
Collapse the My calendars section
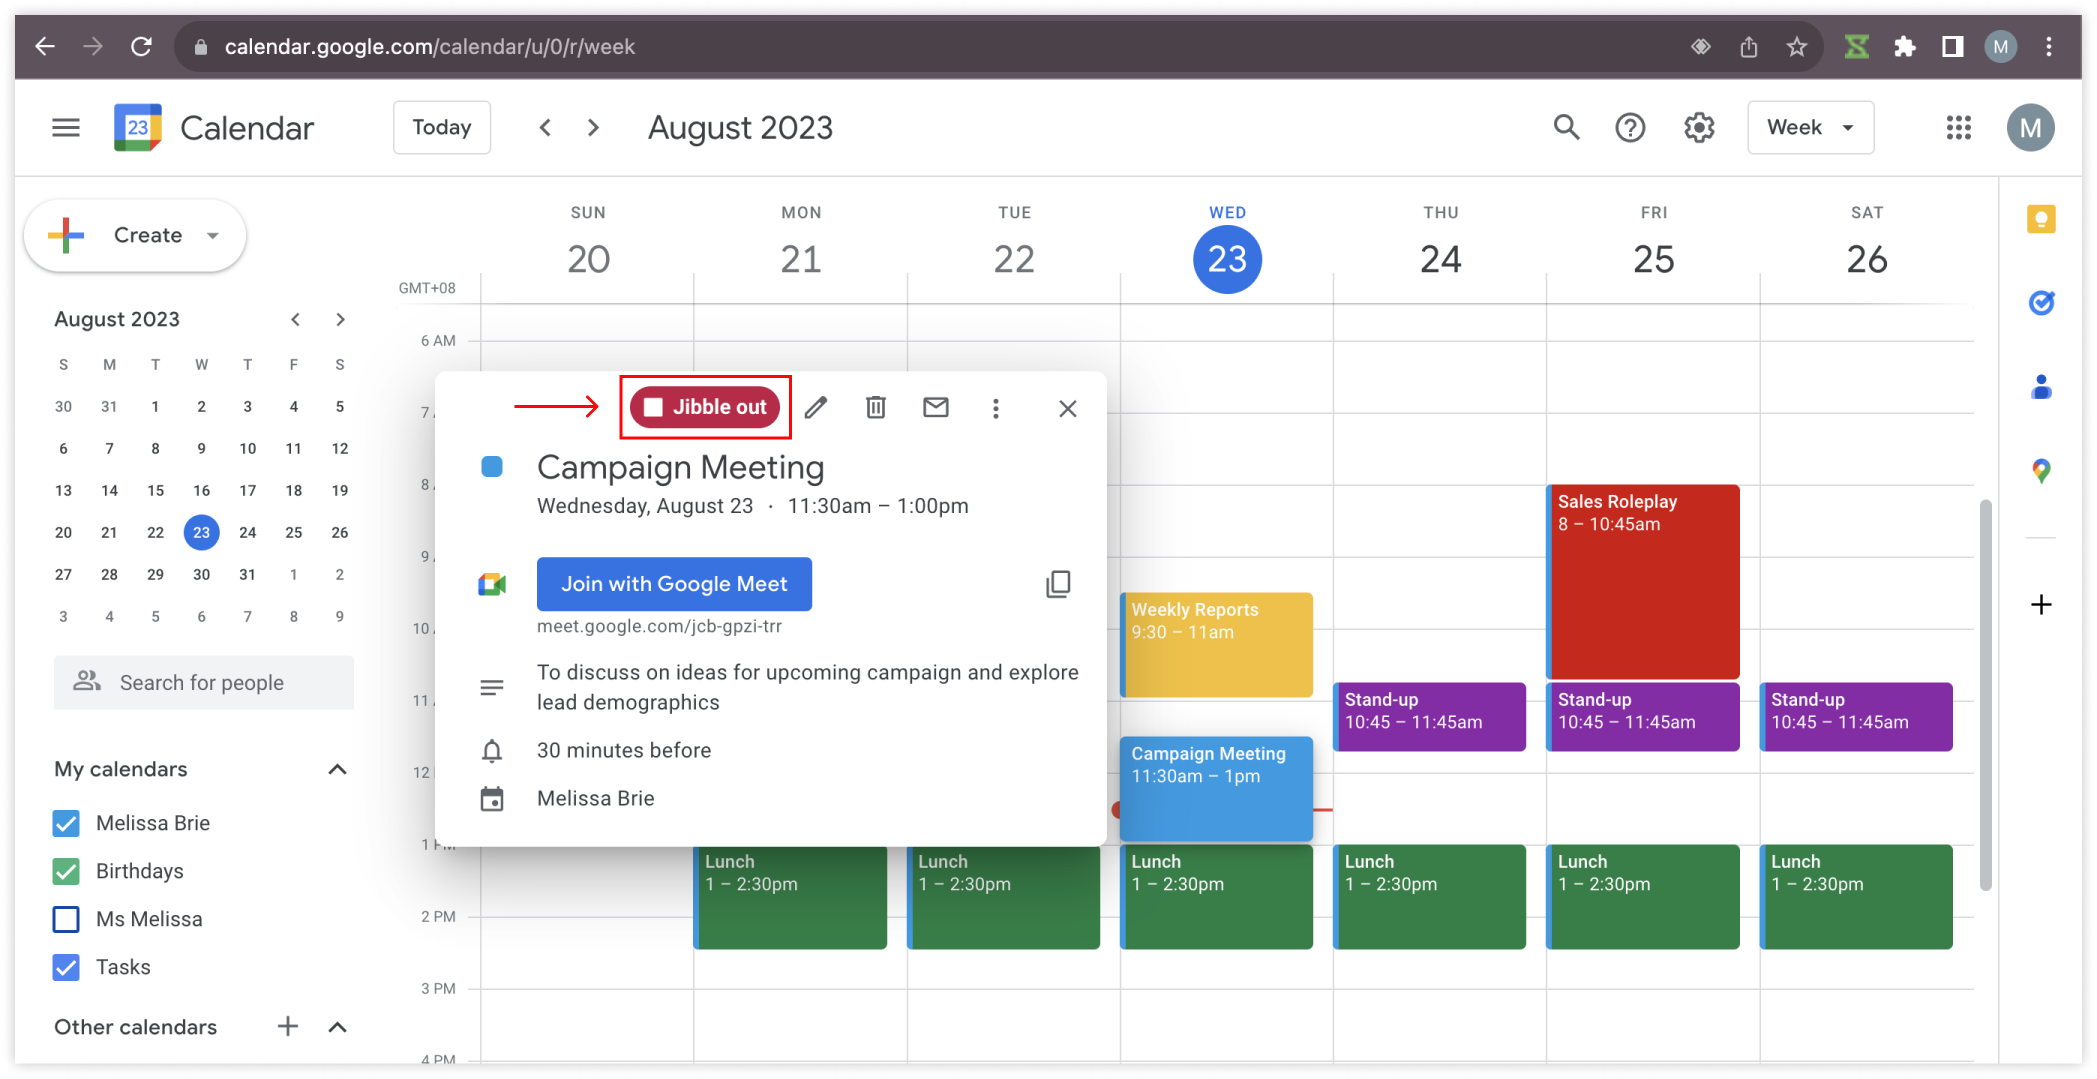click(x=337, y=769)
